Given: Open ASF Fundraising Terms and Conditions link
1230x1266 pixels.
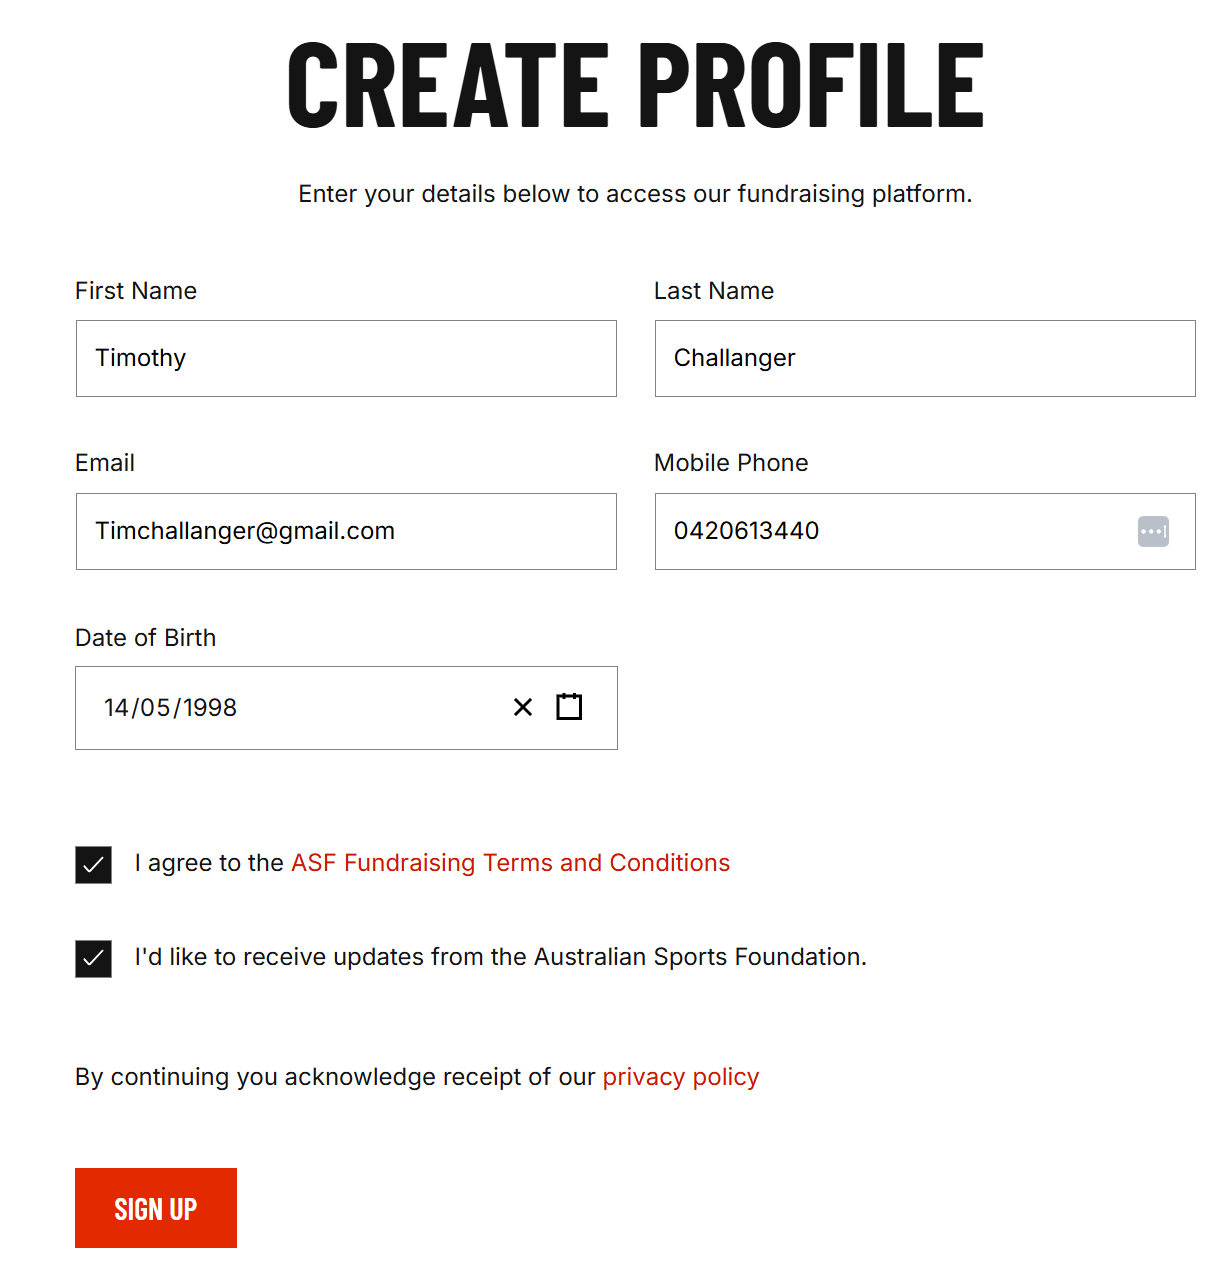Looking at the screenshot, I should pyautogui.click(x=510, y=863).
